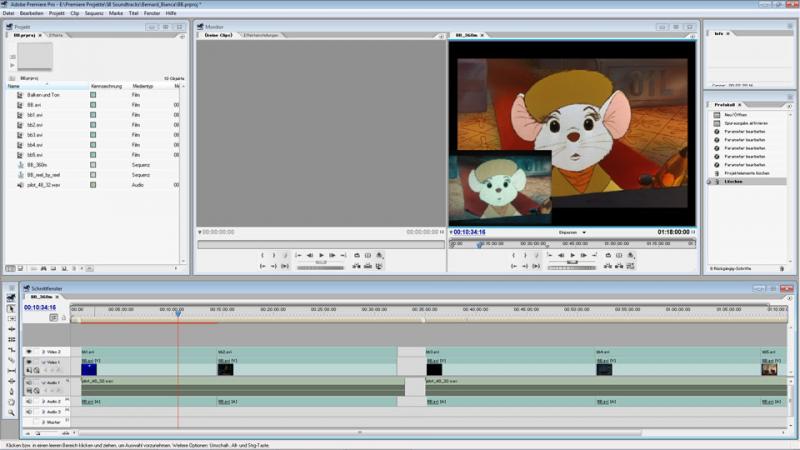Select the Hand tool in toolbox
Image resolution: width=800 pixels, height=450 pixels.
[x=11, y=401]
